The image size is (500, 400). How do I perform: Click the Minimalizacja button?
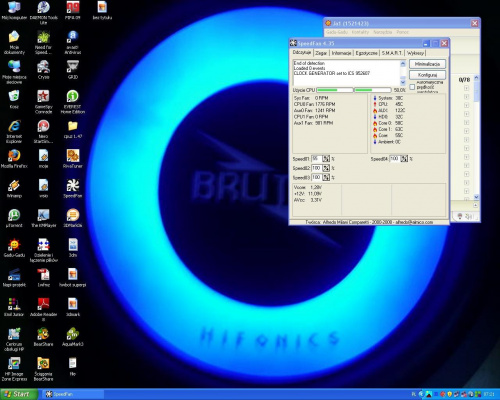coord(427,64)
